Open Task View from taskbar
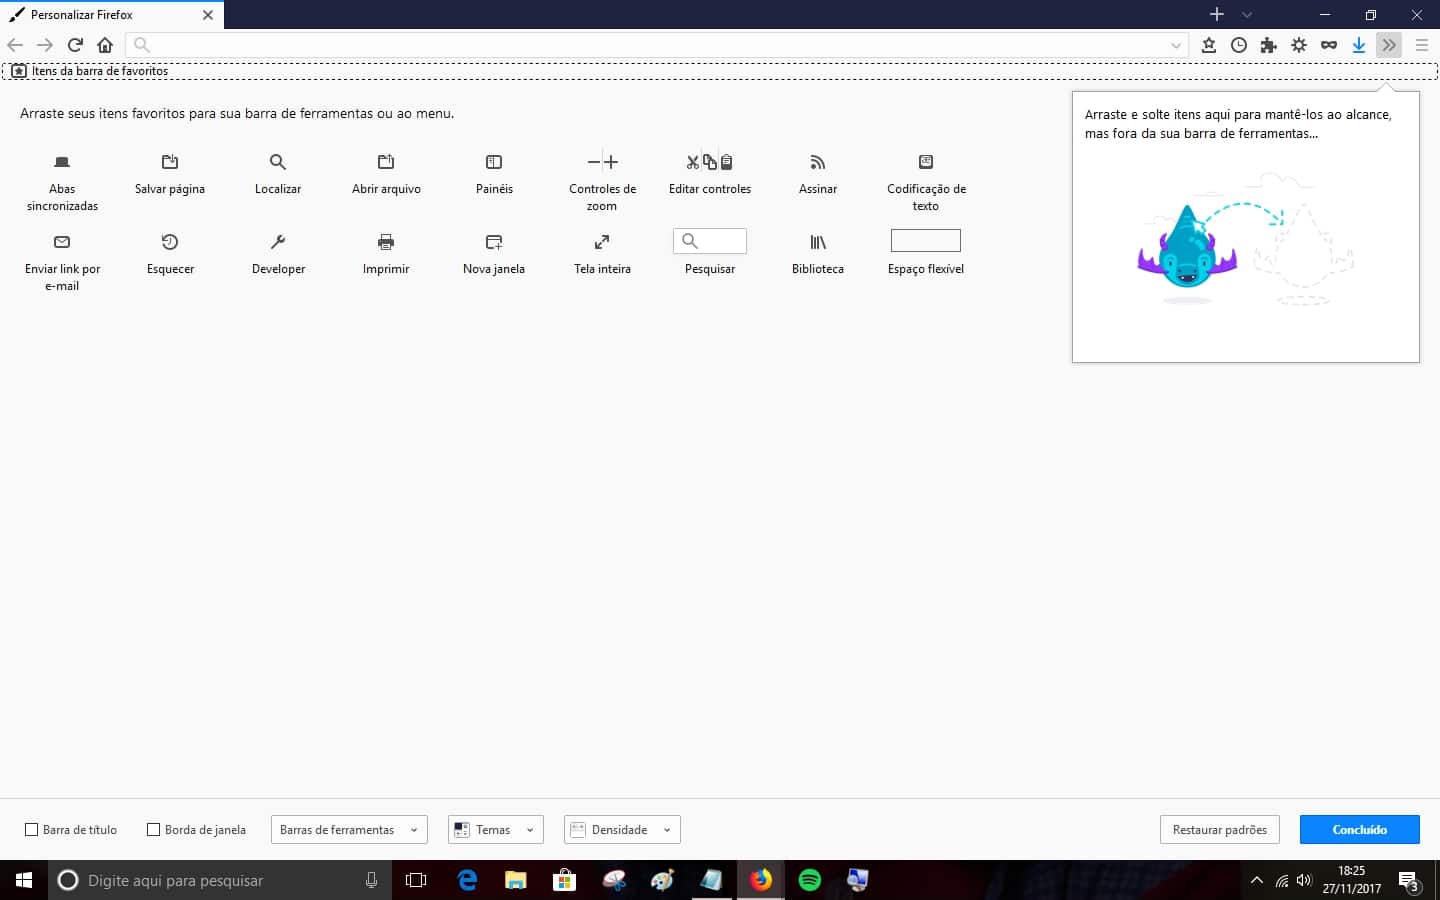1440x900 pixels. (416, 880)
